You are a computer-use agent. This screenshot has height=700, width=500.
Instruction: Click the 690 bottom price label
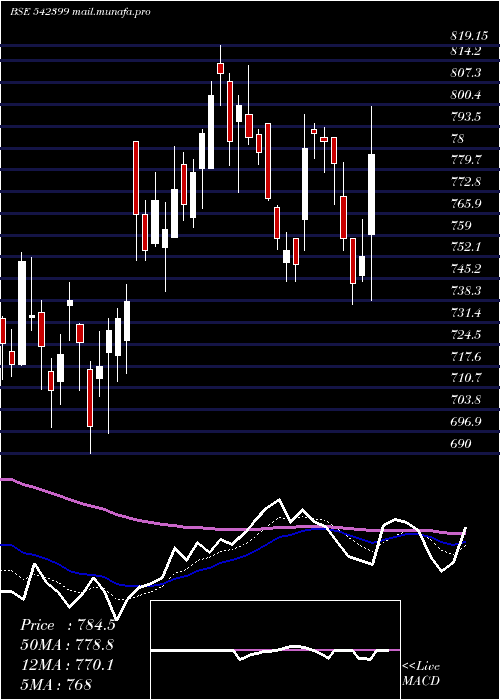pyautogui.click(x=462, y=444)
